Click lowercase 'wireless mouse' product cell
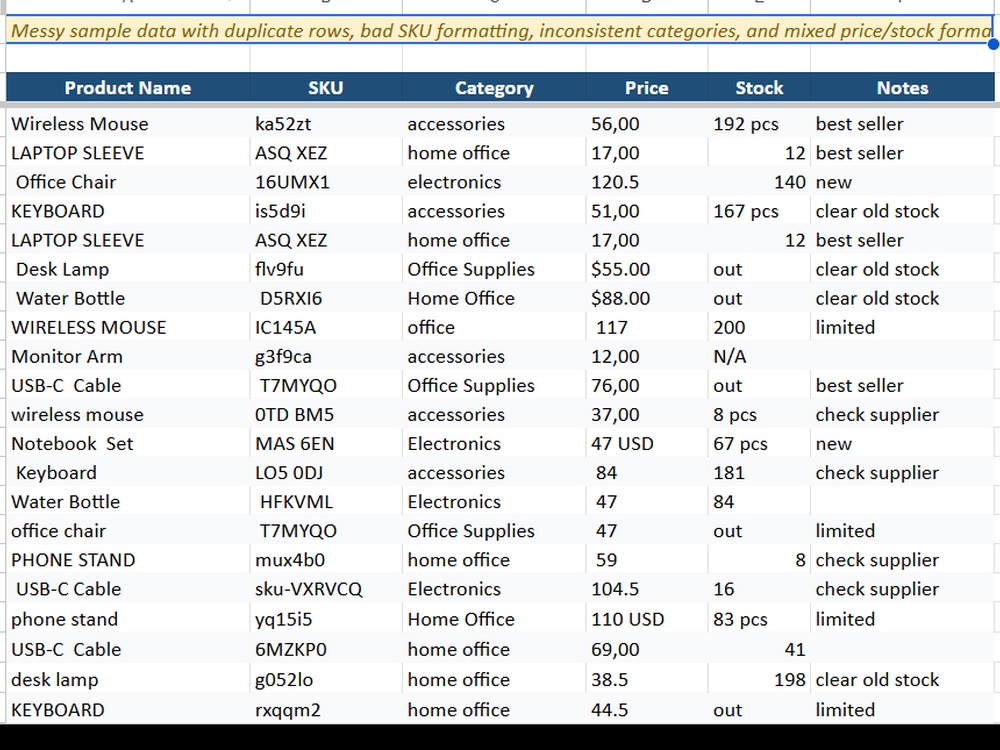This screenshot has height=750, width=1000. 128,415
